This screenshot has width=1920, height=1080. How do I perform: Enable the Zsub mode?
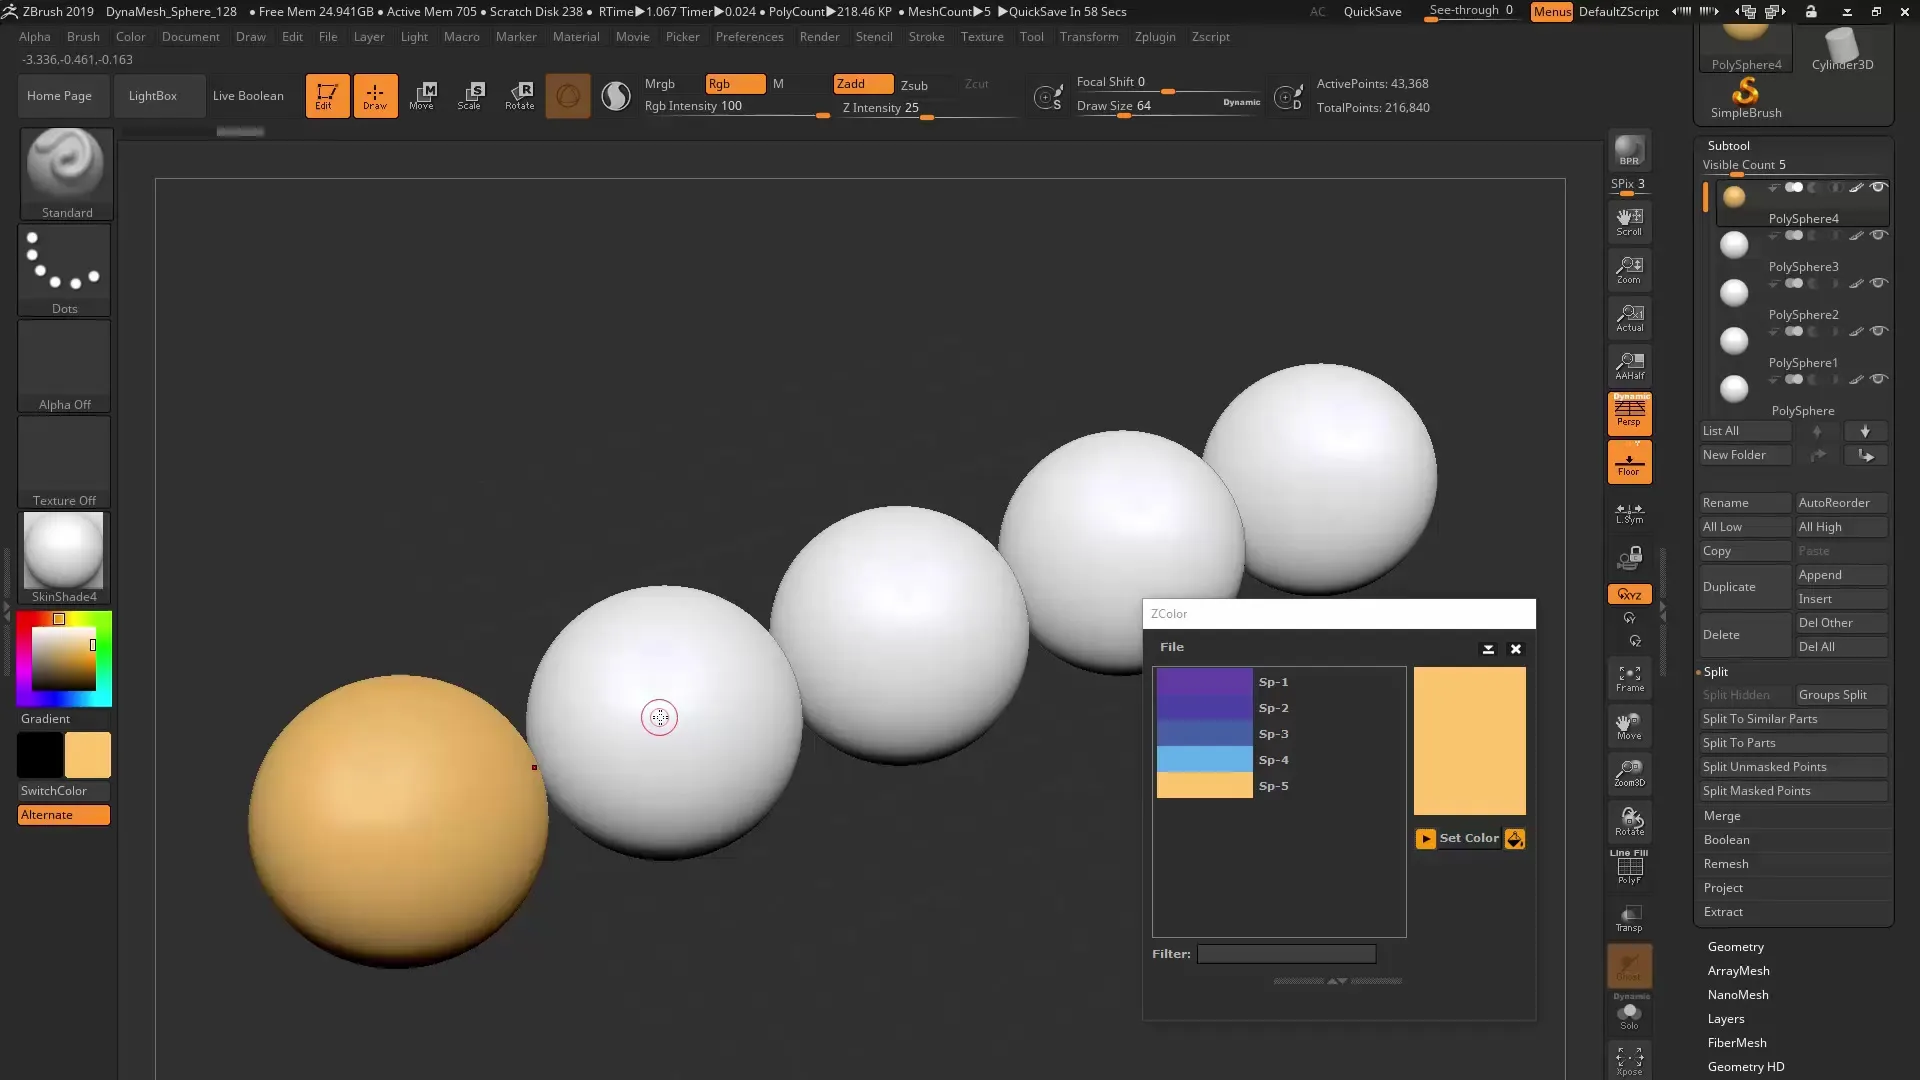(914, 86)
